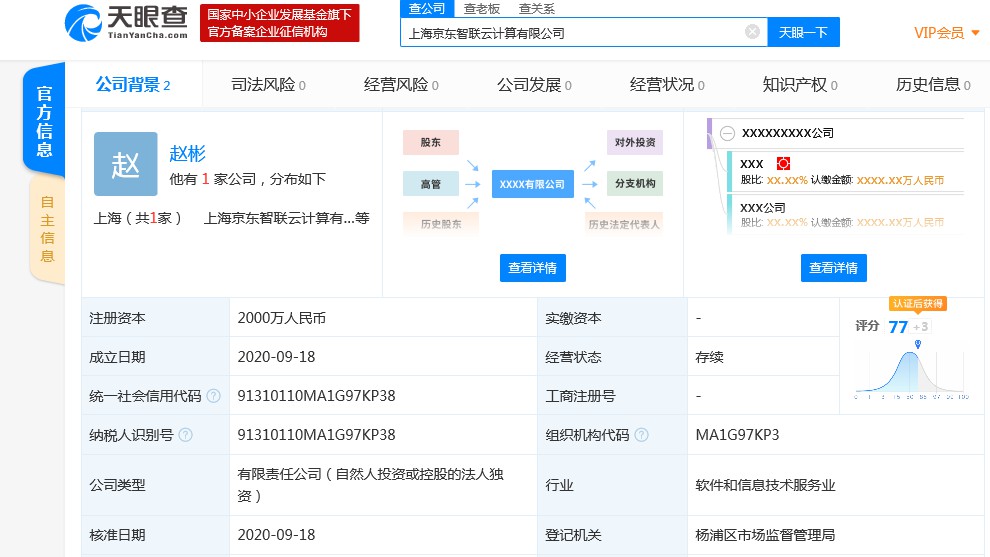Click the credit code 91310110MA1G97KP38 beside 统一社会信用代码
This screenshot has height=557, width=990.
pos(316,396)
